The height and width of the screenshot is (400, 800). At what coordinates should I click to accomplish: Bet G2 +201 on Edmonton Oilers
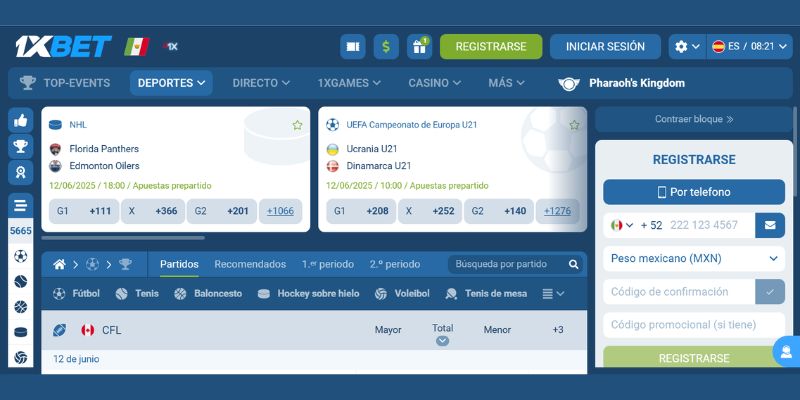point(221,211)
